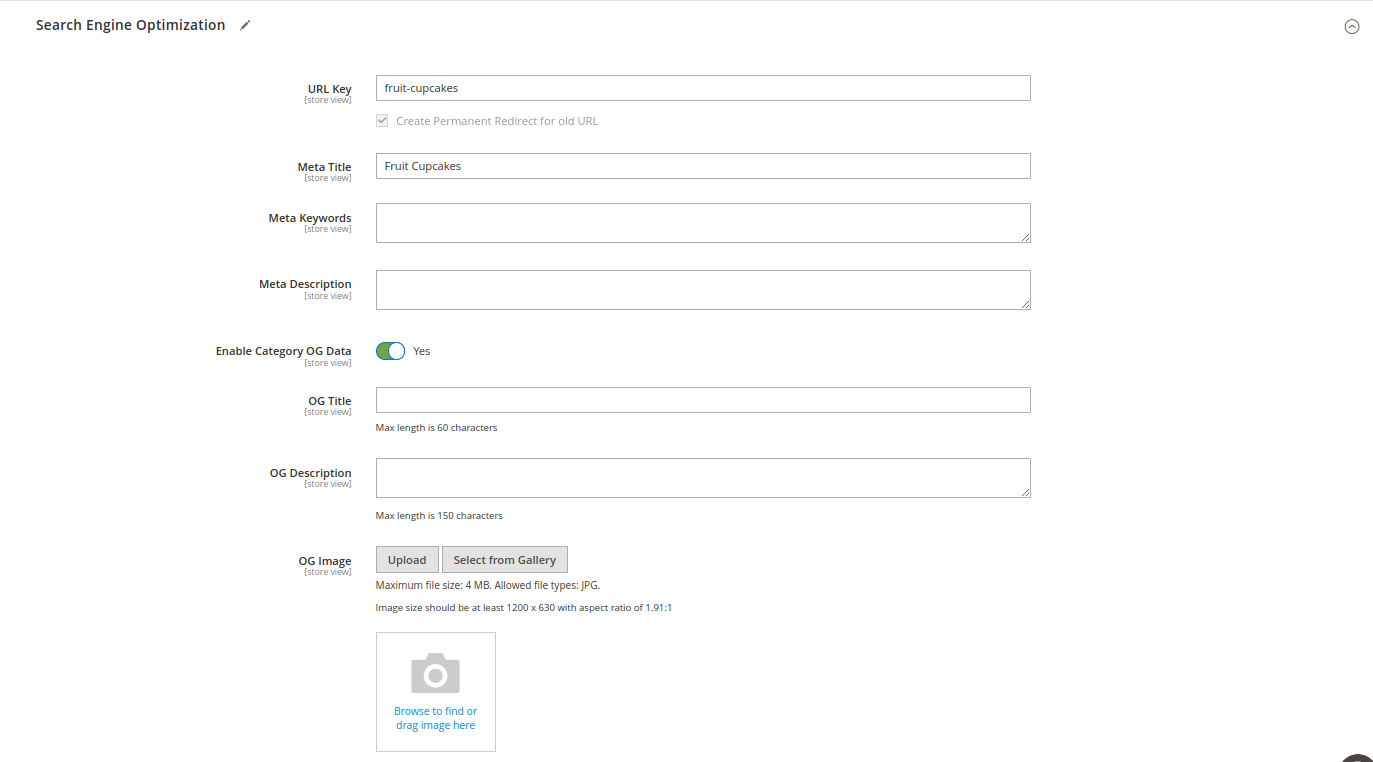The image size is (1373, 762).
Task: Click the Meta Title field showing Fruit Cupcakes
Action: (x=700, y=166)
